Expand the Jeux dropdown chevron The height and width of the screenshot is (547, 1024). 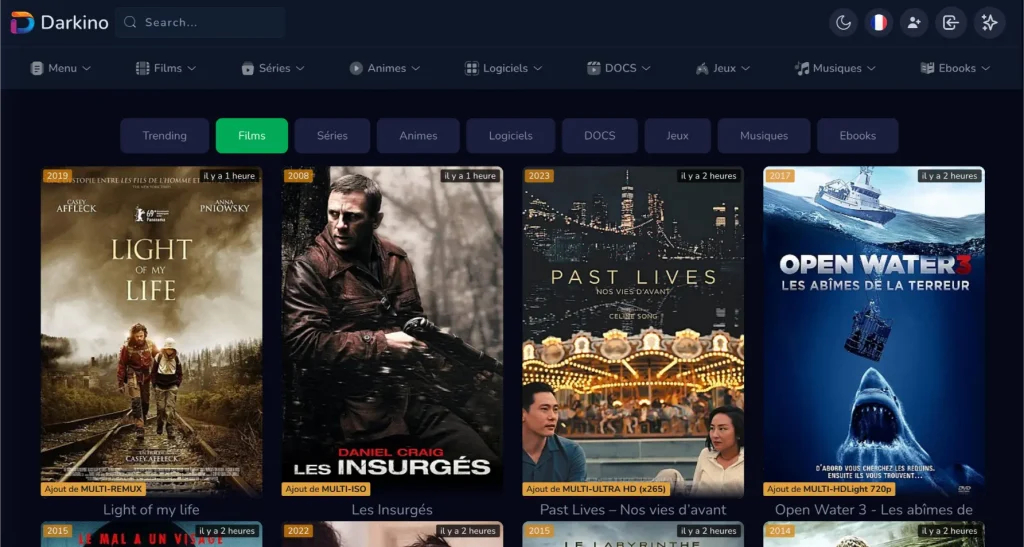(x=745, y=69)
